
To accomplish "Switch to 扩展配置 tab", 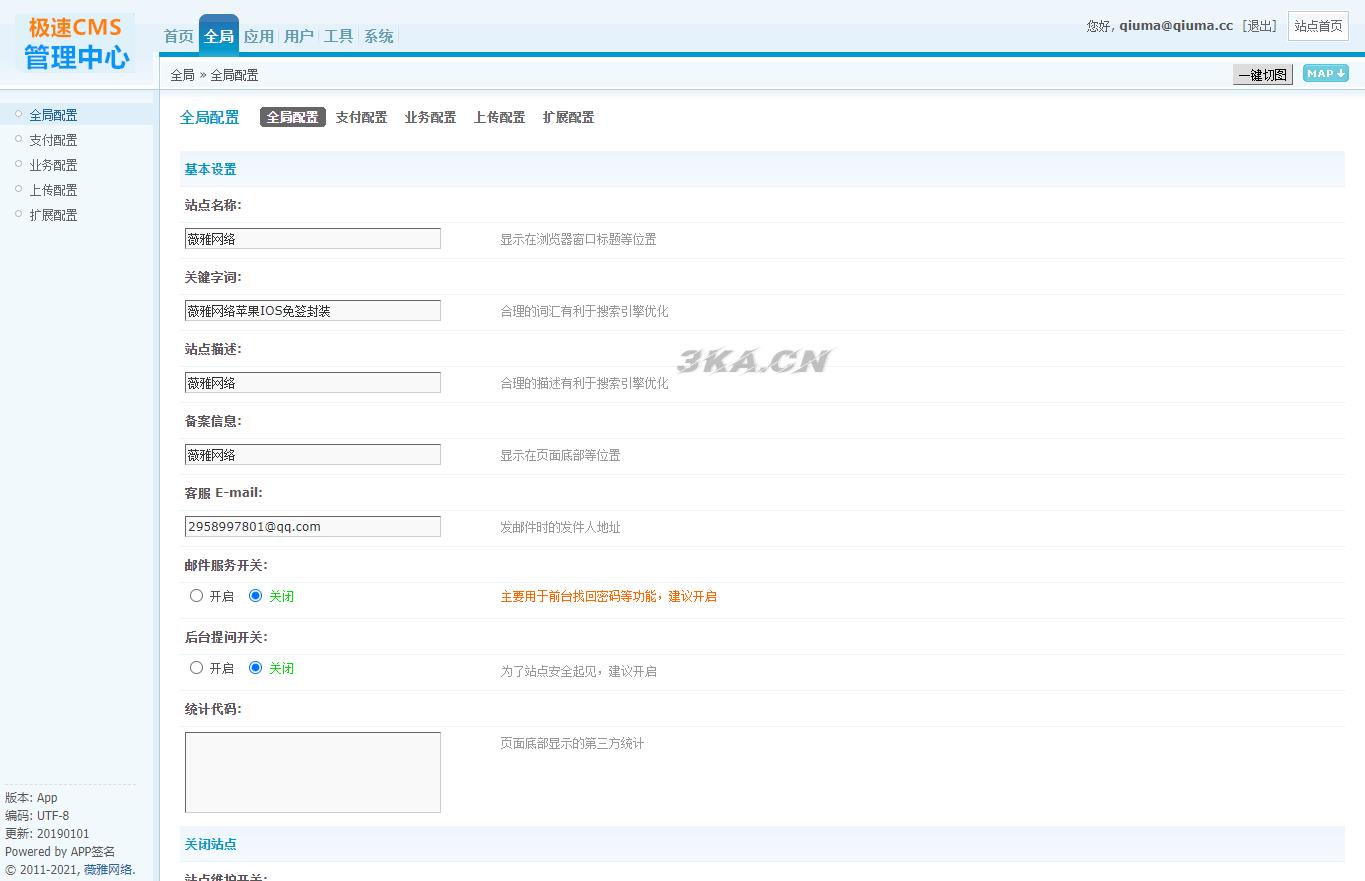I will tap(568, 117).
